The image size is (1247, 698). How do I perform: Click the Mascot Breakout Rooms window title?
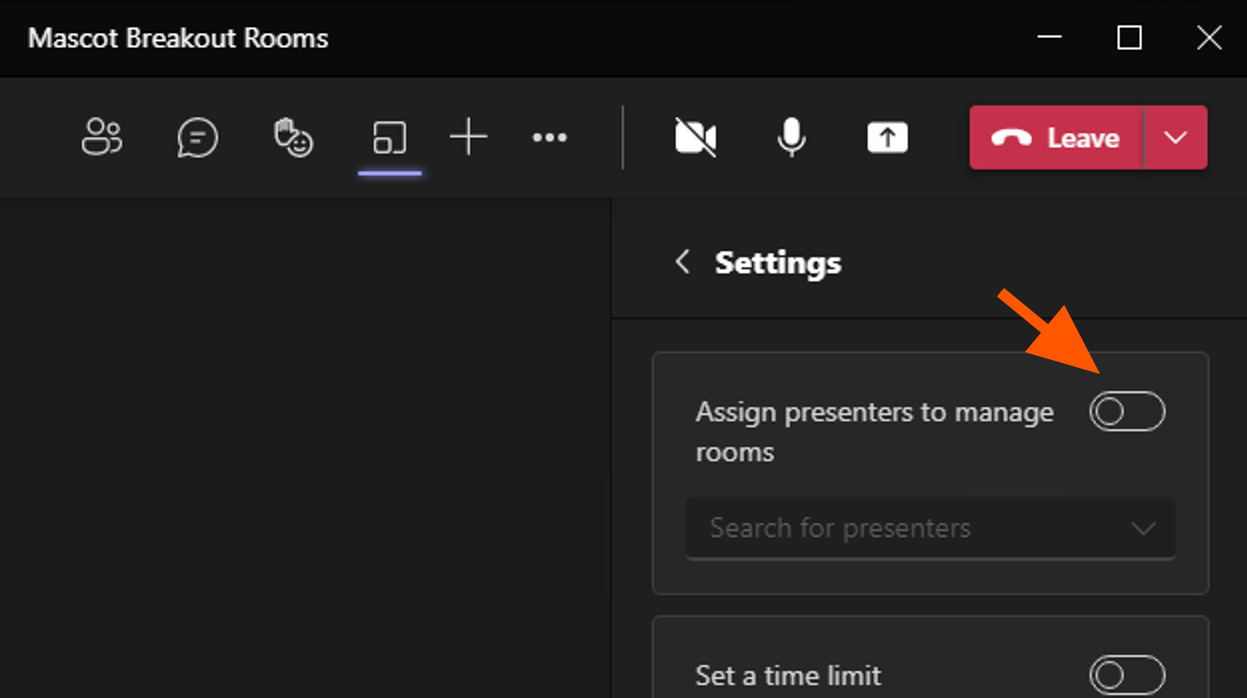tap(178, 38)
